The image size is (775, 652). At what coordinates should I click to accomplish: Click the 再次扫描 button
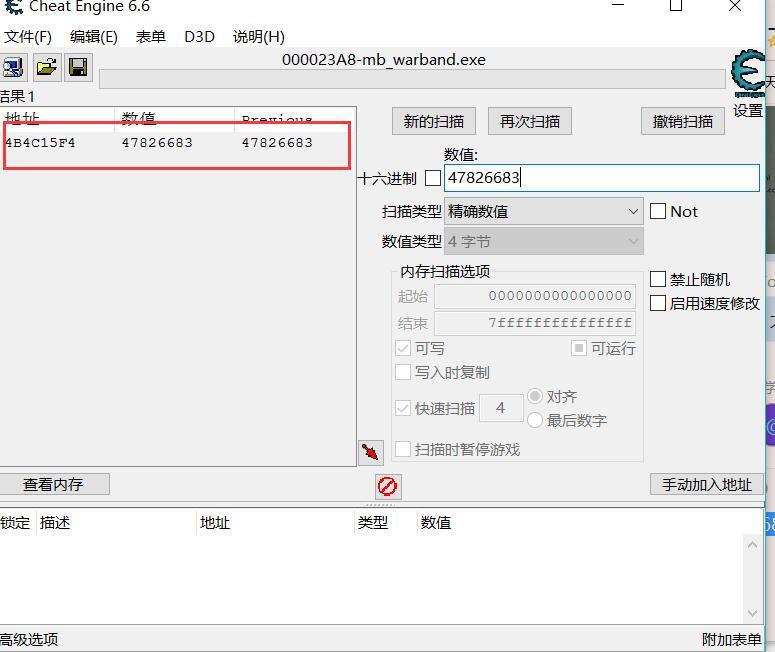[x=530, y=121]
